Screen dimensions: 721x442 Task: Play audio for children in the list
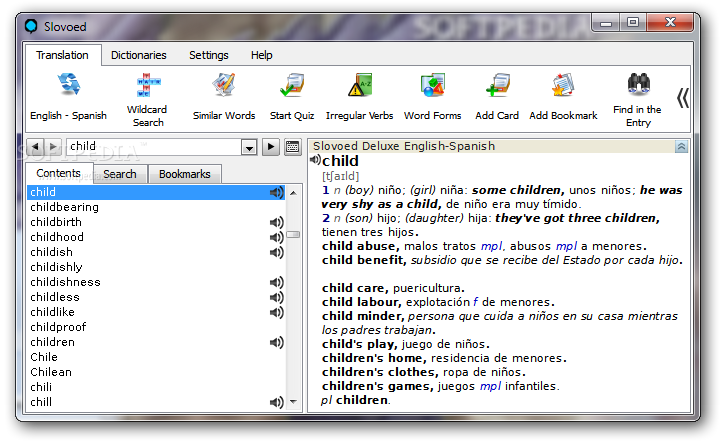[276, 342]
